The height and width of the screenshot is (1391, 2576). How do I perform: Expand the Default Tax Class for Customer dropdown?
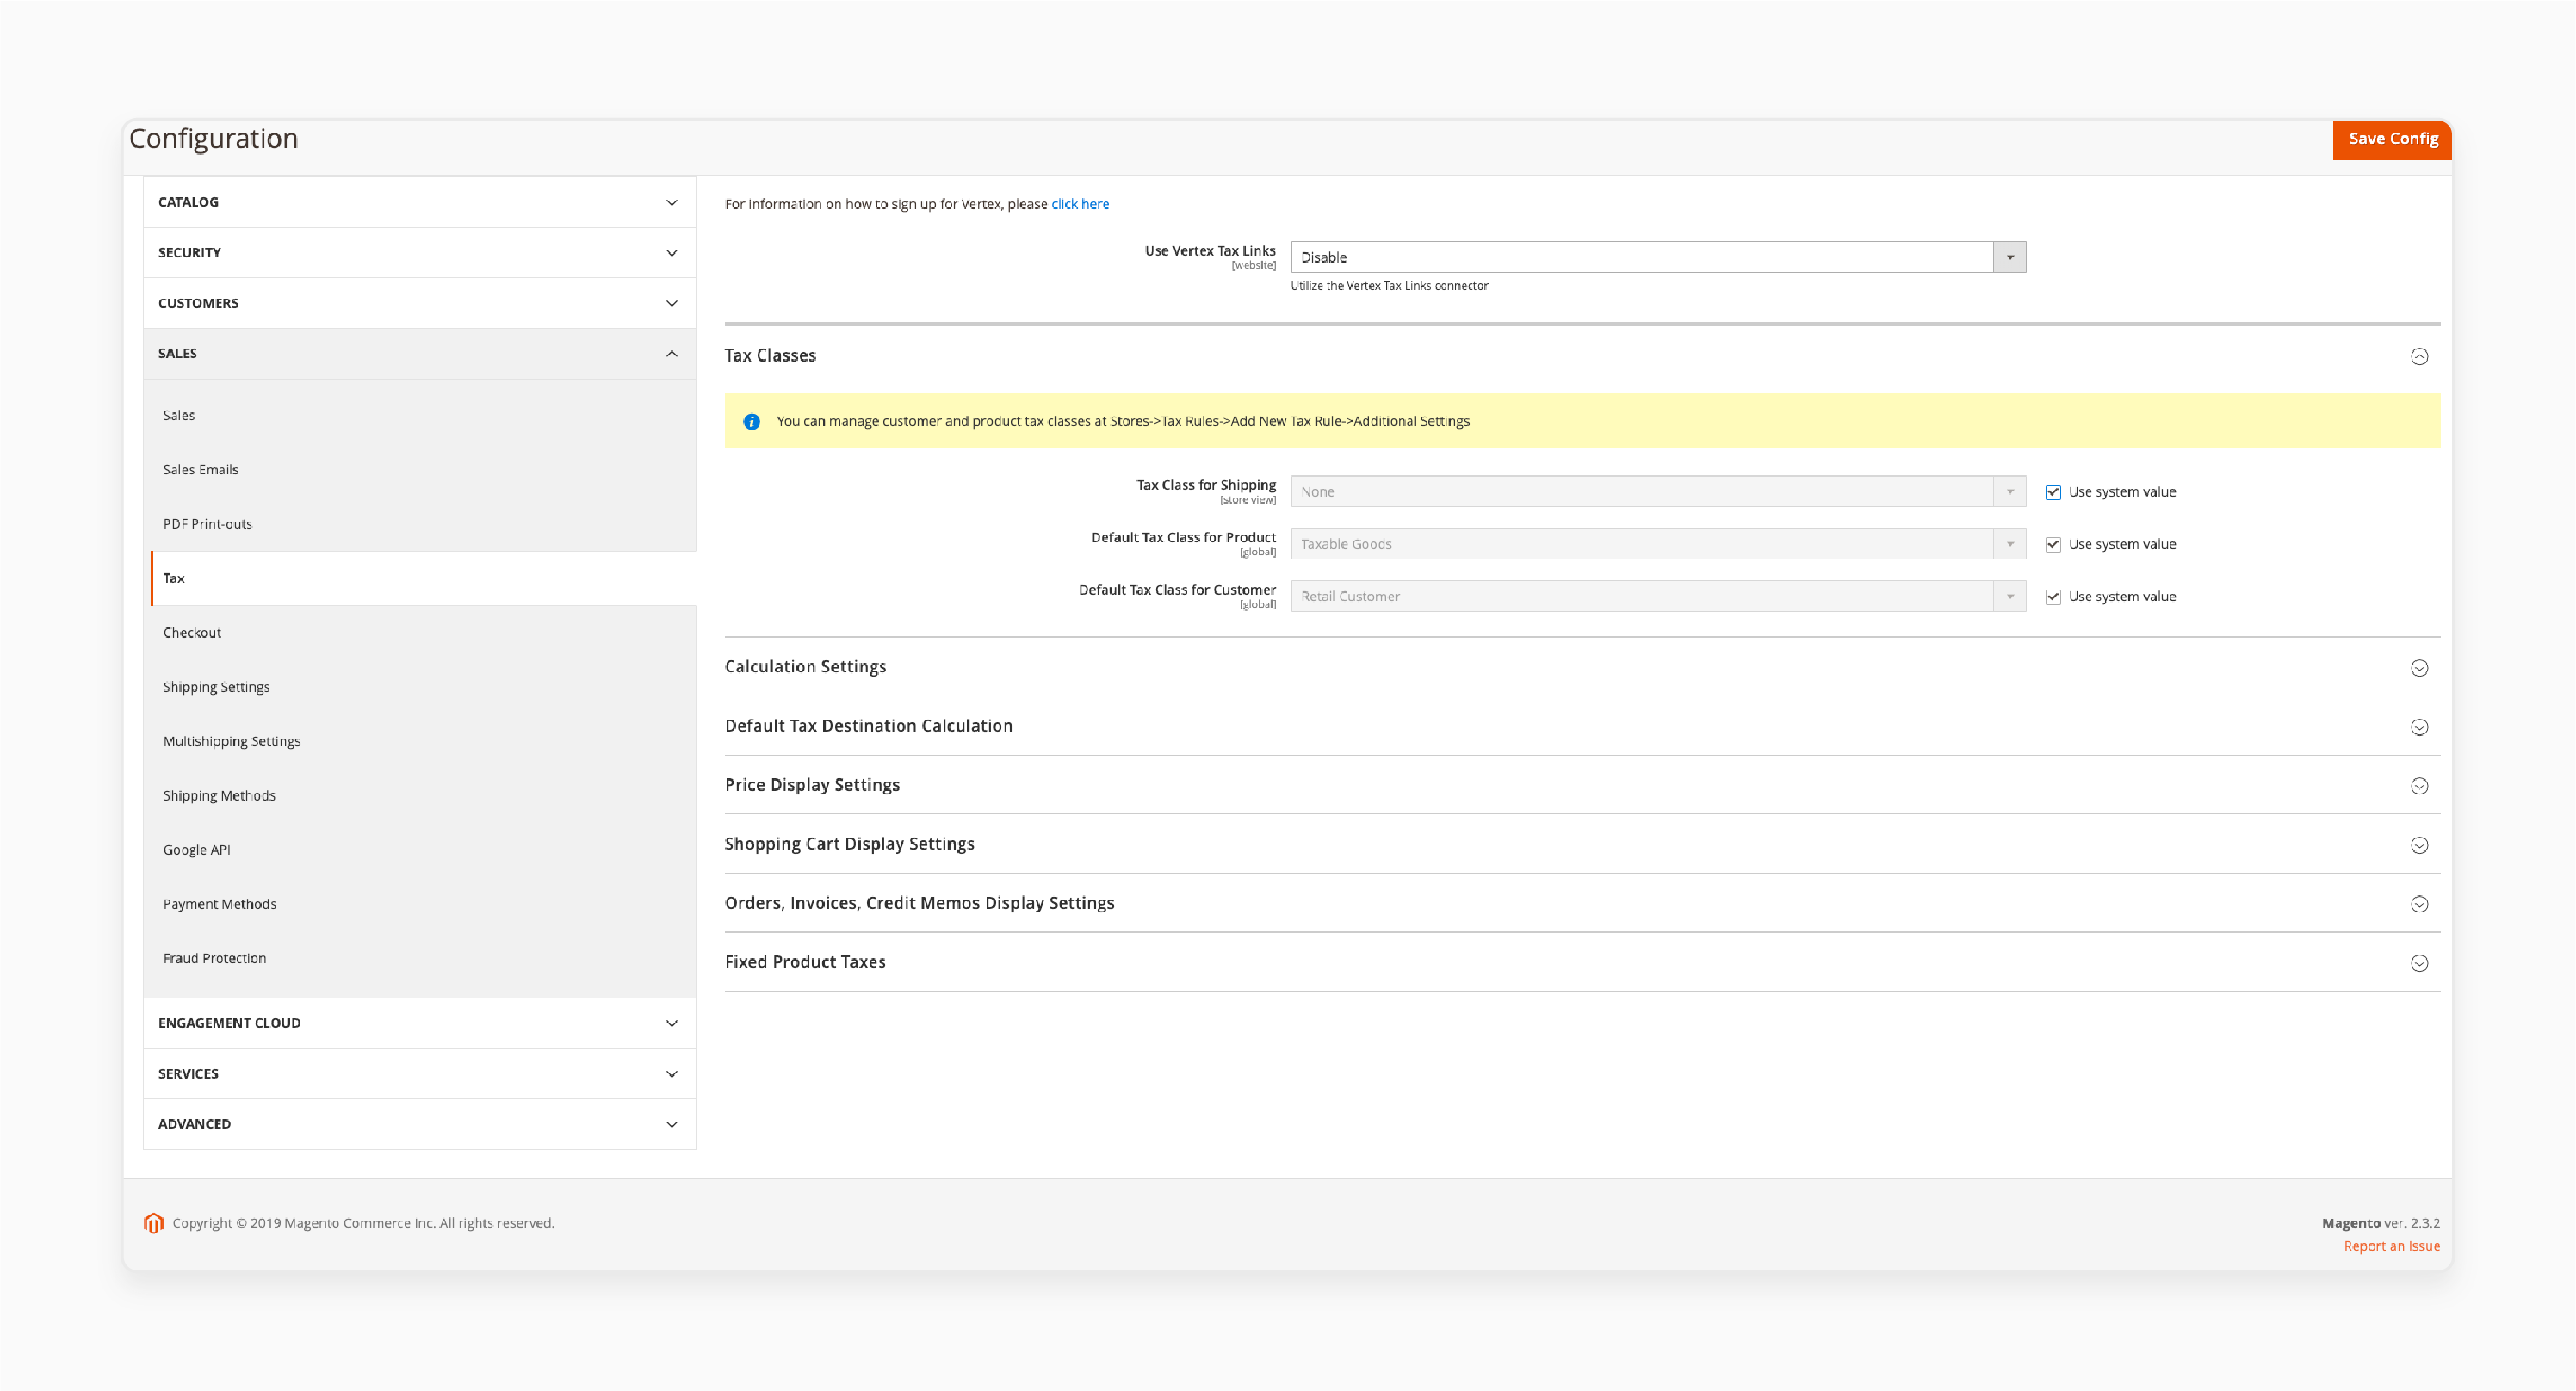2013,595
